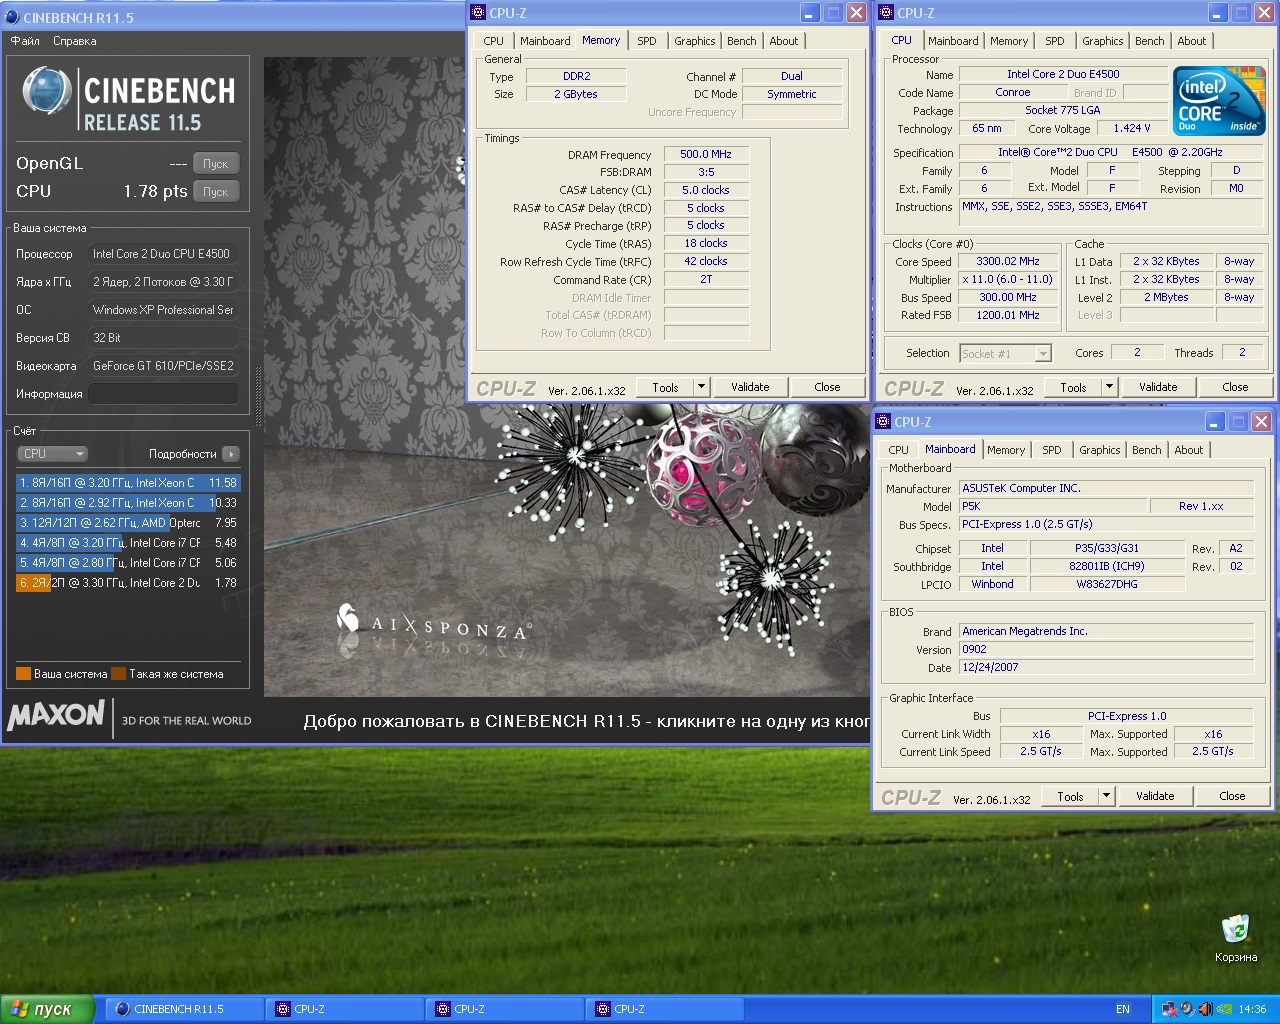Click the taskbar clock showing 14:36
Screen dimensions: 1280x1024
[x=1252, y=1009]
